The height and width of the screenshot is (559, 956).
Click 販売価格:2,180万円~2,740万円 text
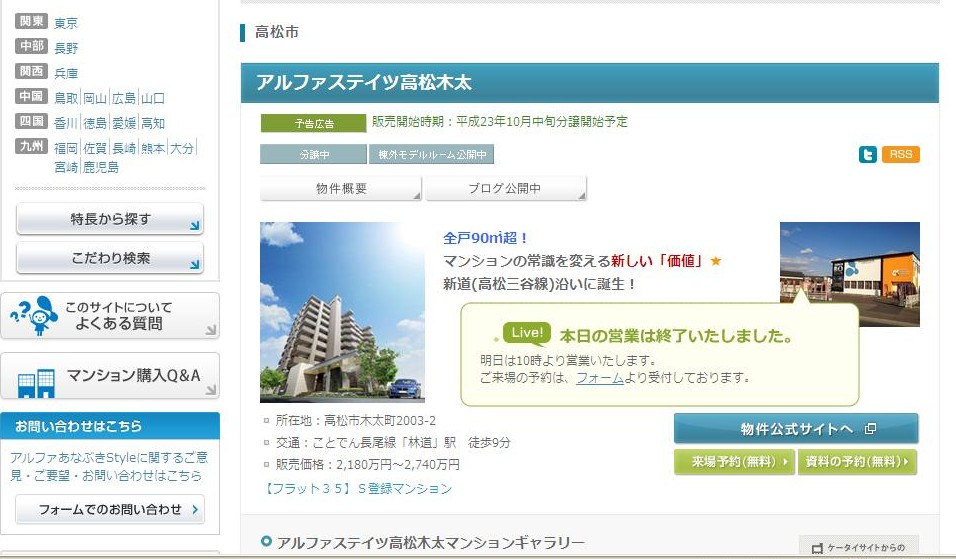[x=368, y=465]
